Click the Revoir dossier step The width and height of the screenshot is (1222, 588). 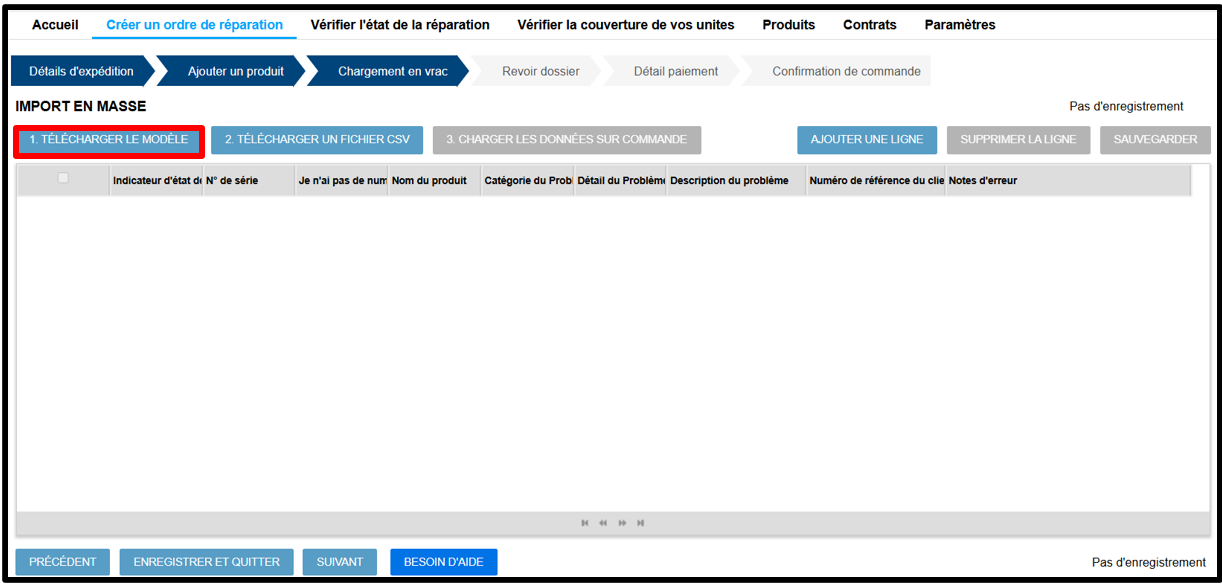[x=540, y=71]
